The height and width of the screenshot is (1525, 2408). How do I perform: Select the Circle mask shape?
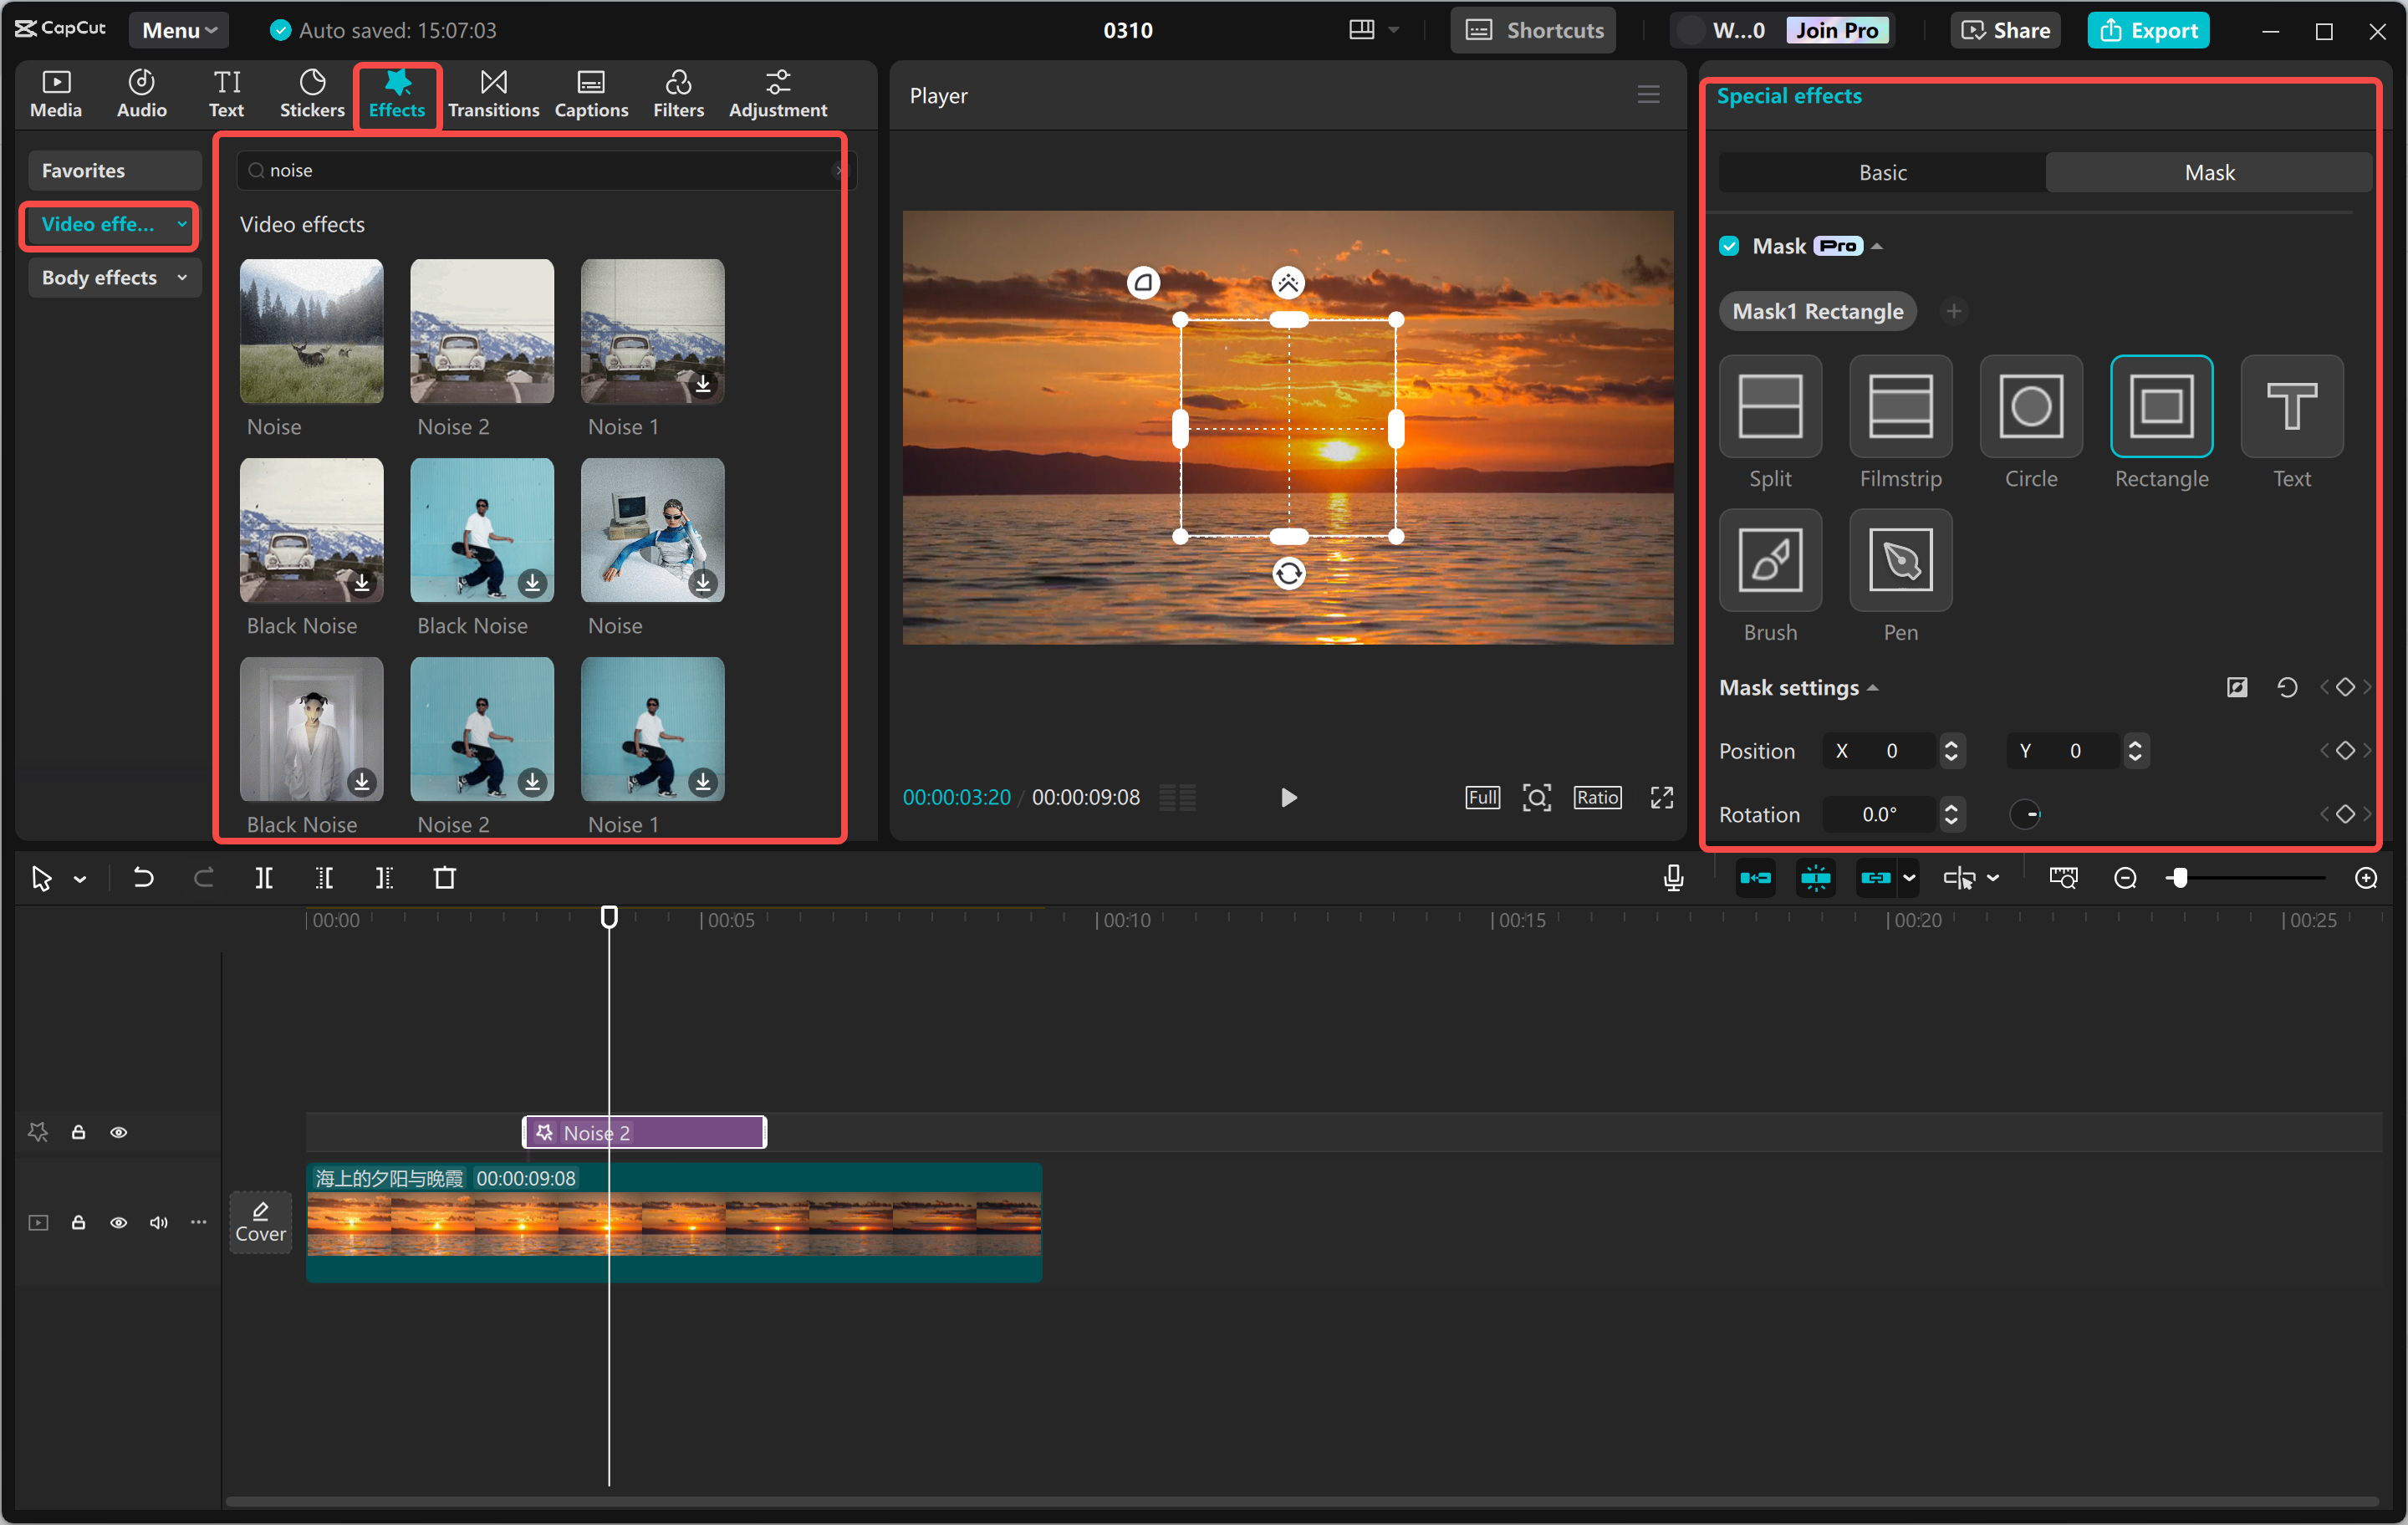coord(2030,407)
